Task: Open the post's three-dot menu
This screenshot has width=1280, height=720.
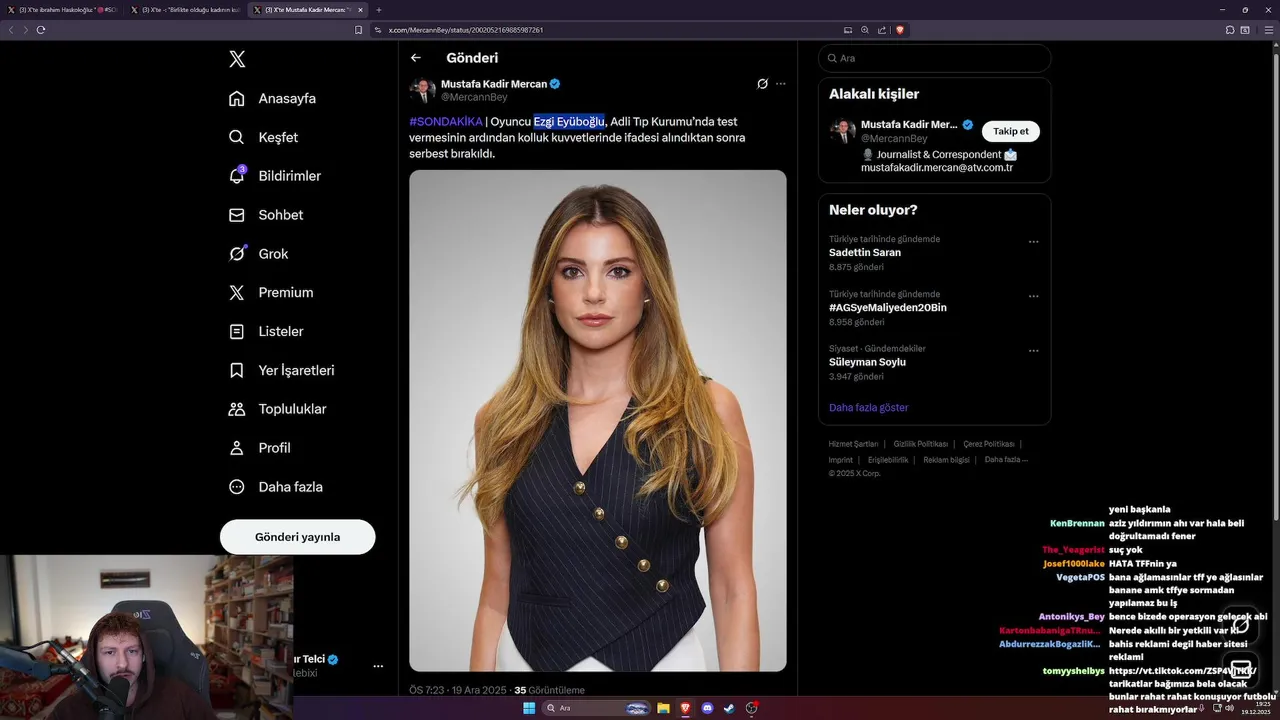Action: pos(781,84)
